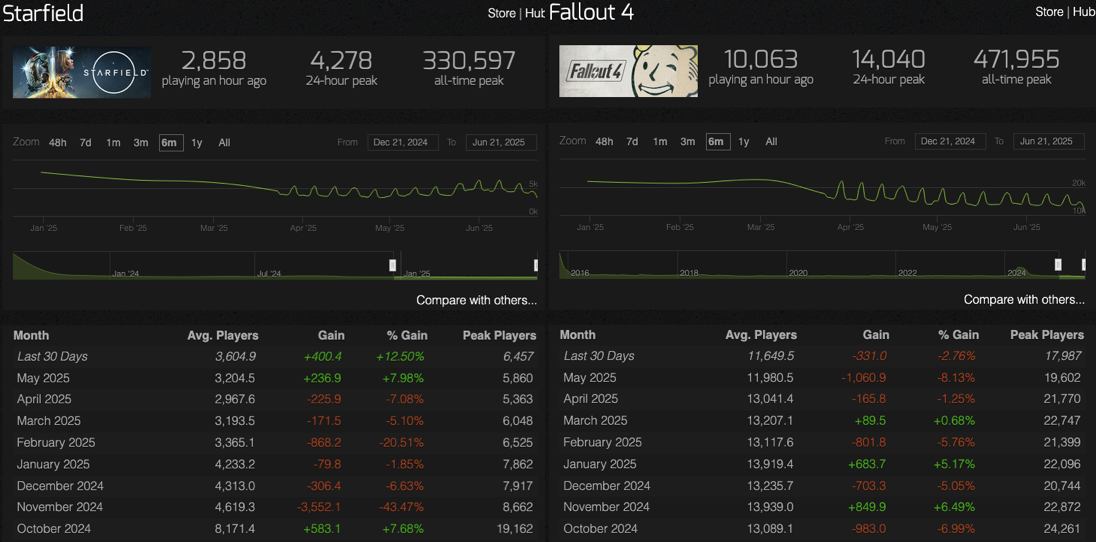Set Fallout 4 chart zoom to 3m

[x=688, y=142]
